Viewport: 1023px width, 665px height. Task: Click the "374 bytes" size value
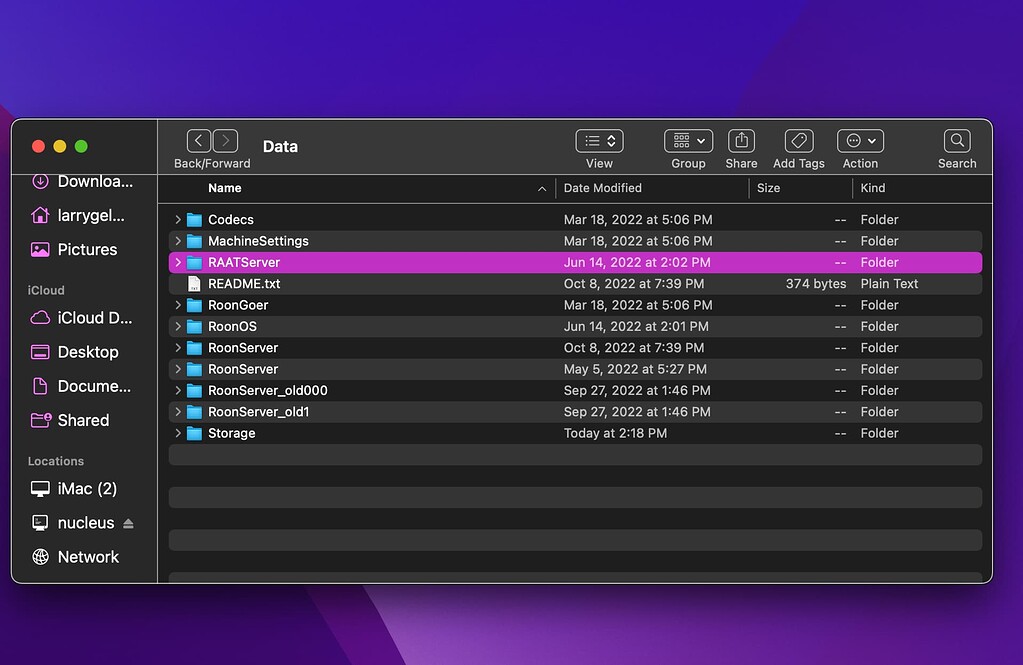(816, 284)
